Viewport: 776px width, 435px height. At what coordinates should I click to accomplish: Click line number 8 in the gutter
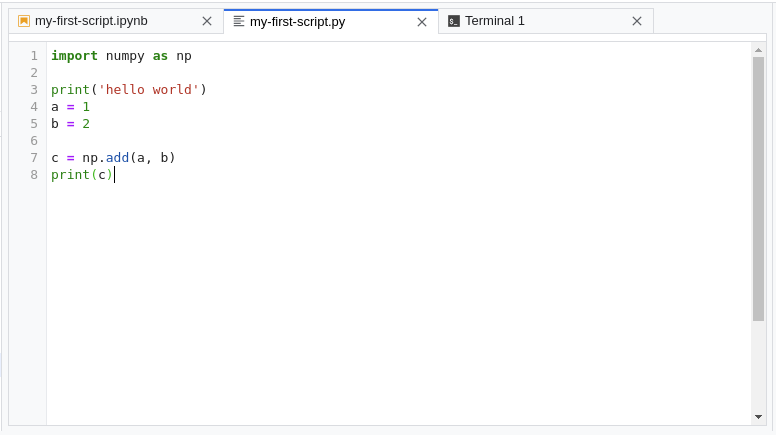(x=34, y=175)
